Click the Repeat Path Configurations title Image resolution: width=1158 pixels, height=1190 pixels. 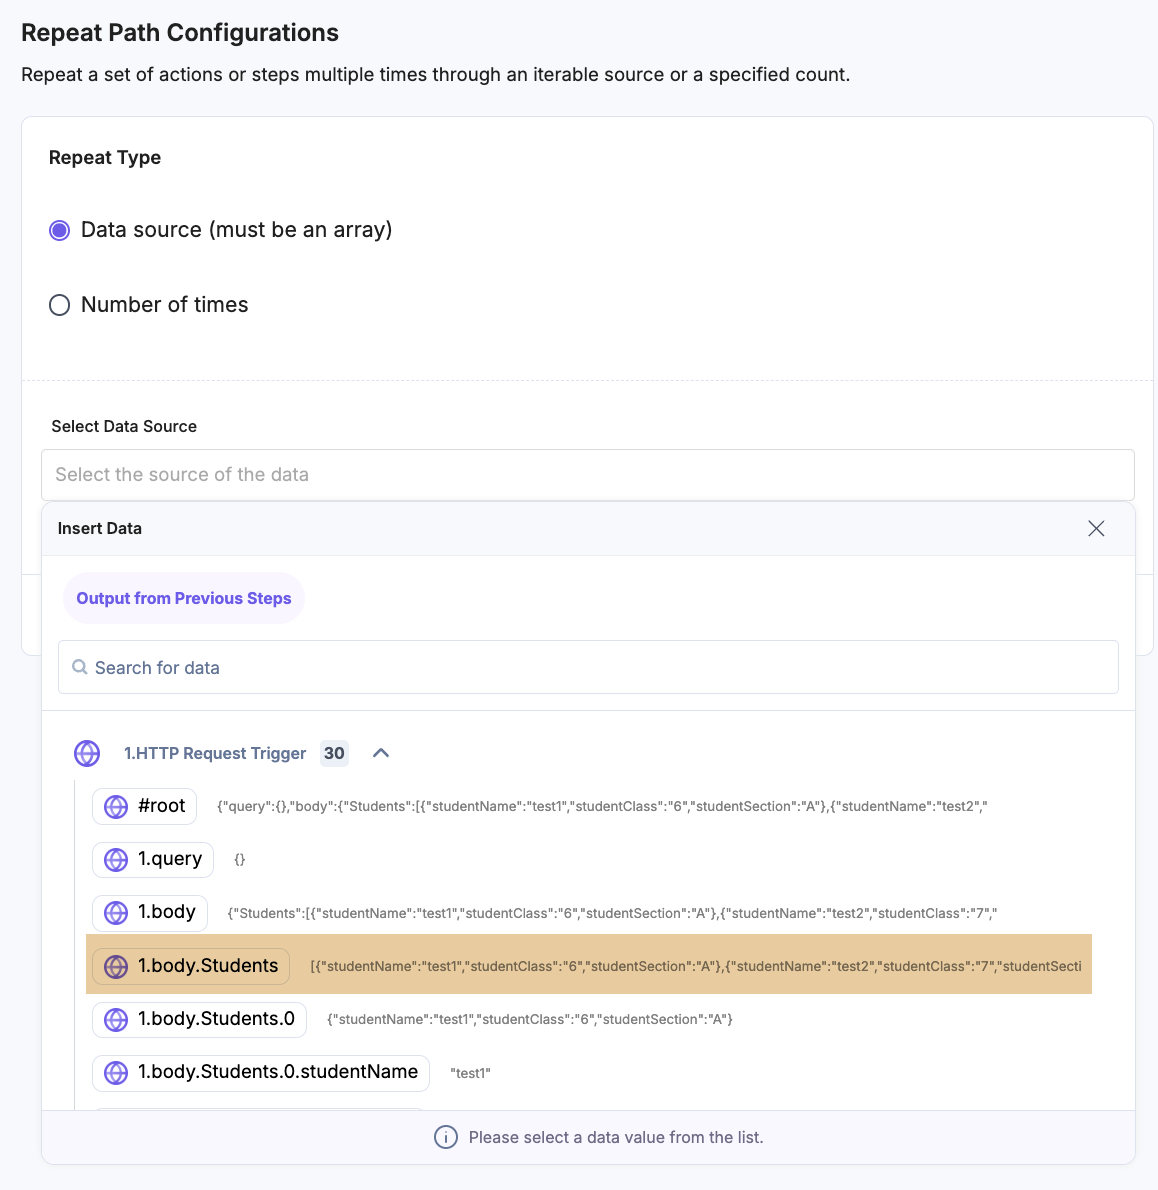pos(180,33)
